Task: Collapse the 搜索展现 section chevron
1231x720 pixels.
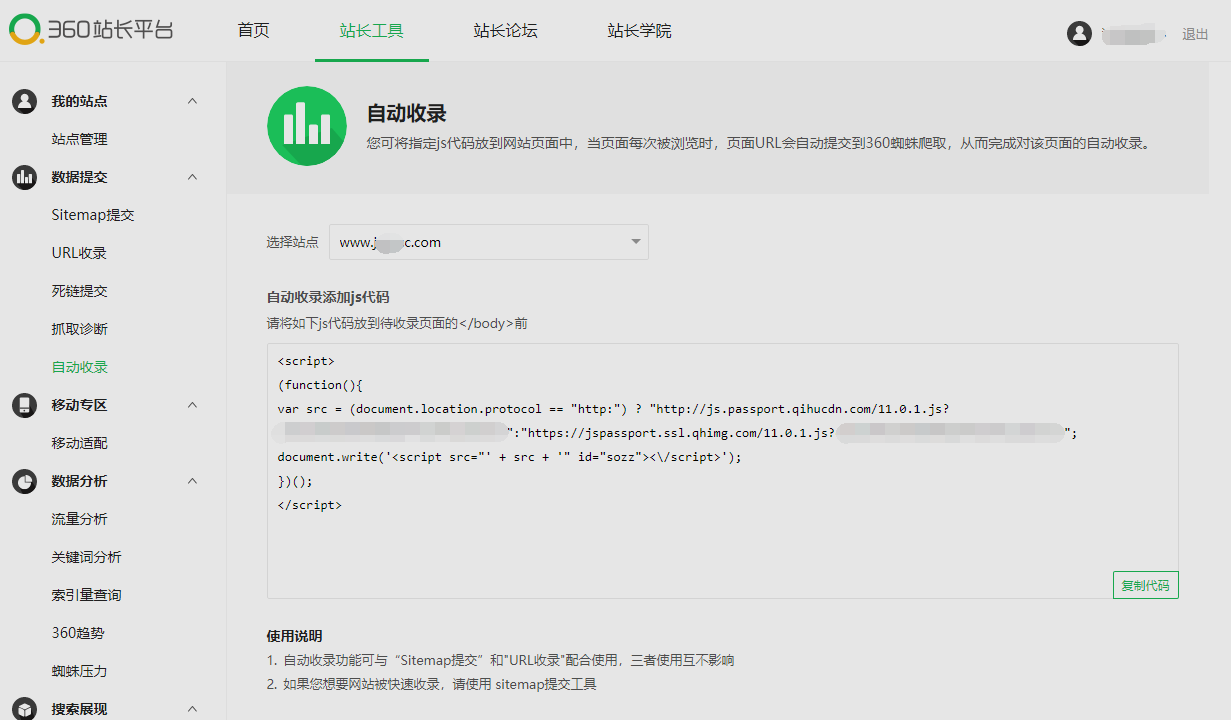Action: coord(193,709)
